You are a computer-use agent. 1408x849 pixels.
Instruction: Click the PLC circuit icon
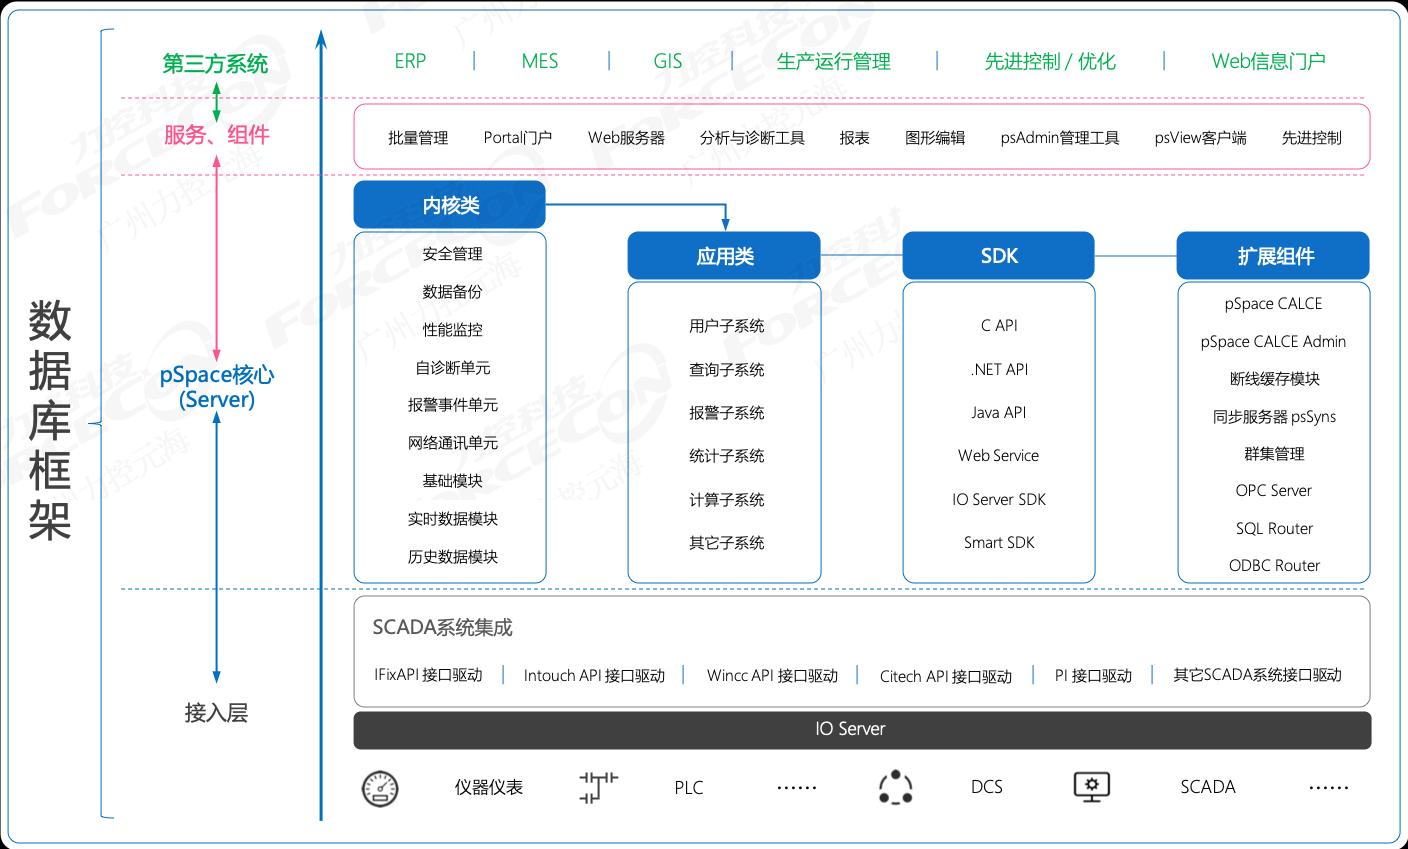[598, 787]
